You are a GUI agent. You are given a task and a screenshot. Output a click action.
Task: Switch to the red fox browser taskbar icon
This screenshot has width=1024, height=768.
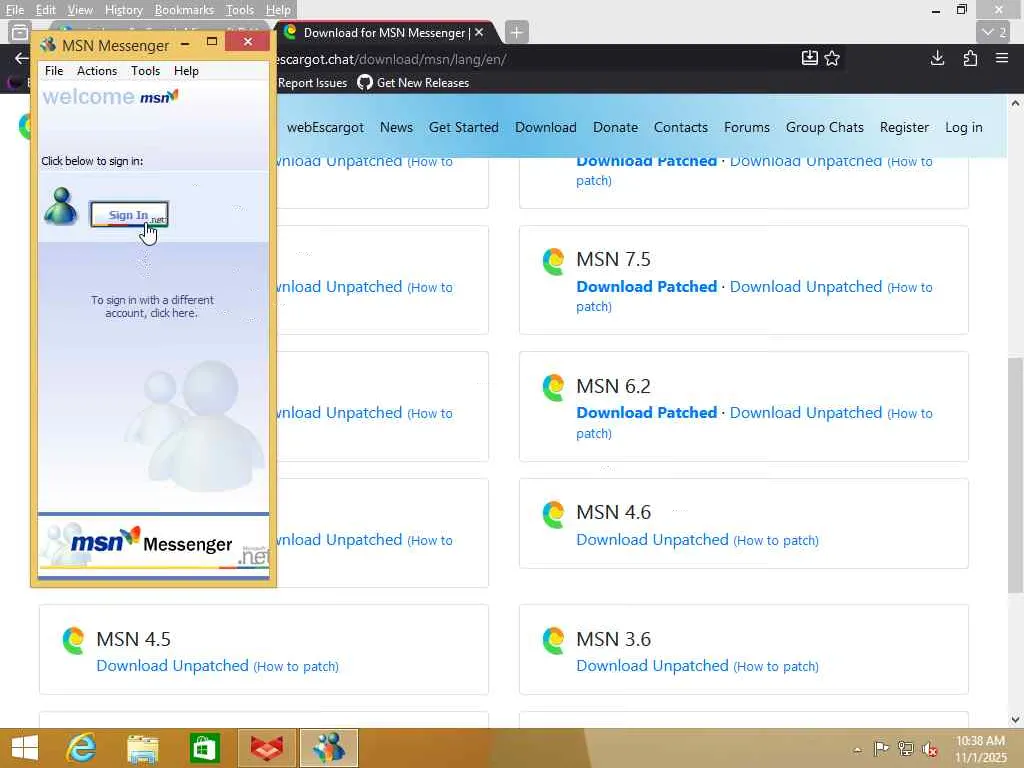266,748
